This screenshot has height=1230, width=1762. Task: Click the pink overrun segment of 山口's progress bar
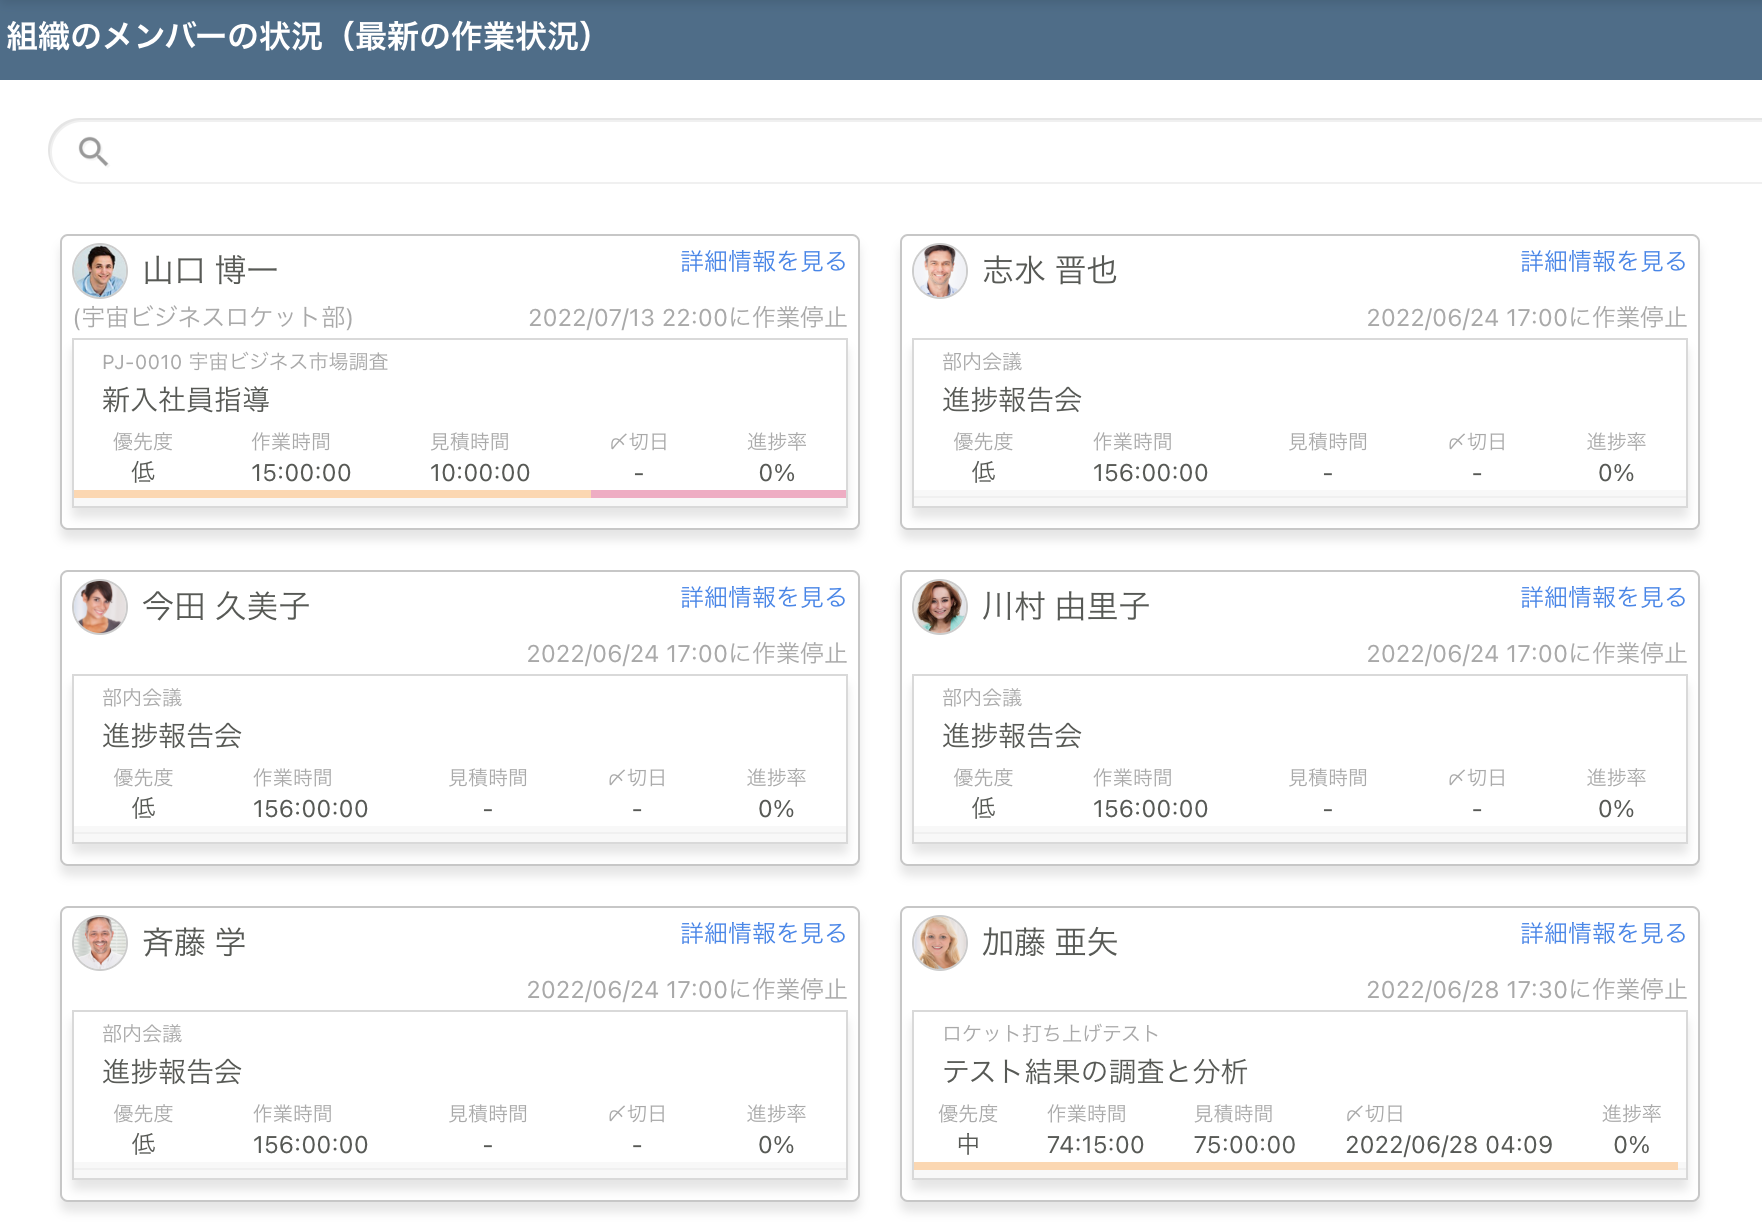[x=718, y=494]
